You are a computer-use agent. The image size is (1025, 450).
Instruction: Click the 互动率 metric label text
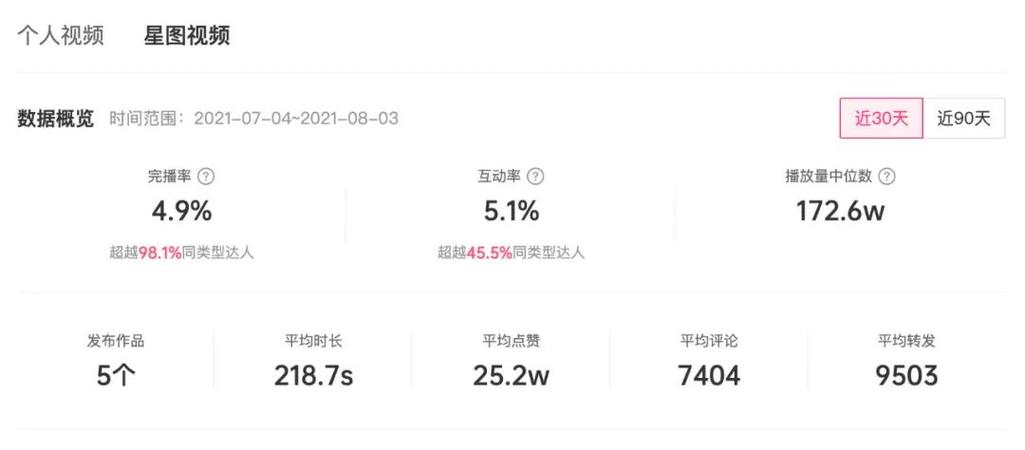click(x=499, y=176)
